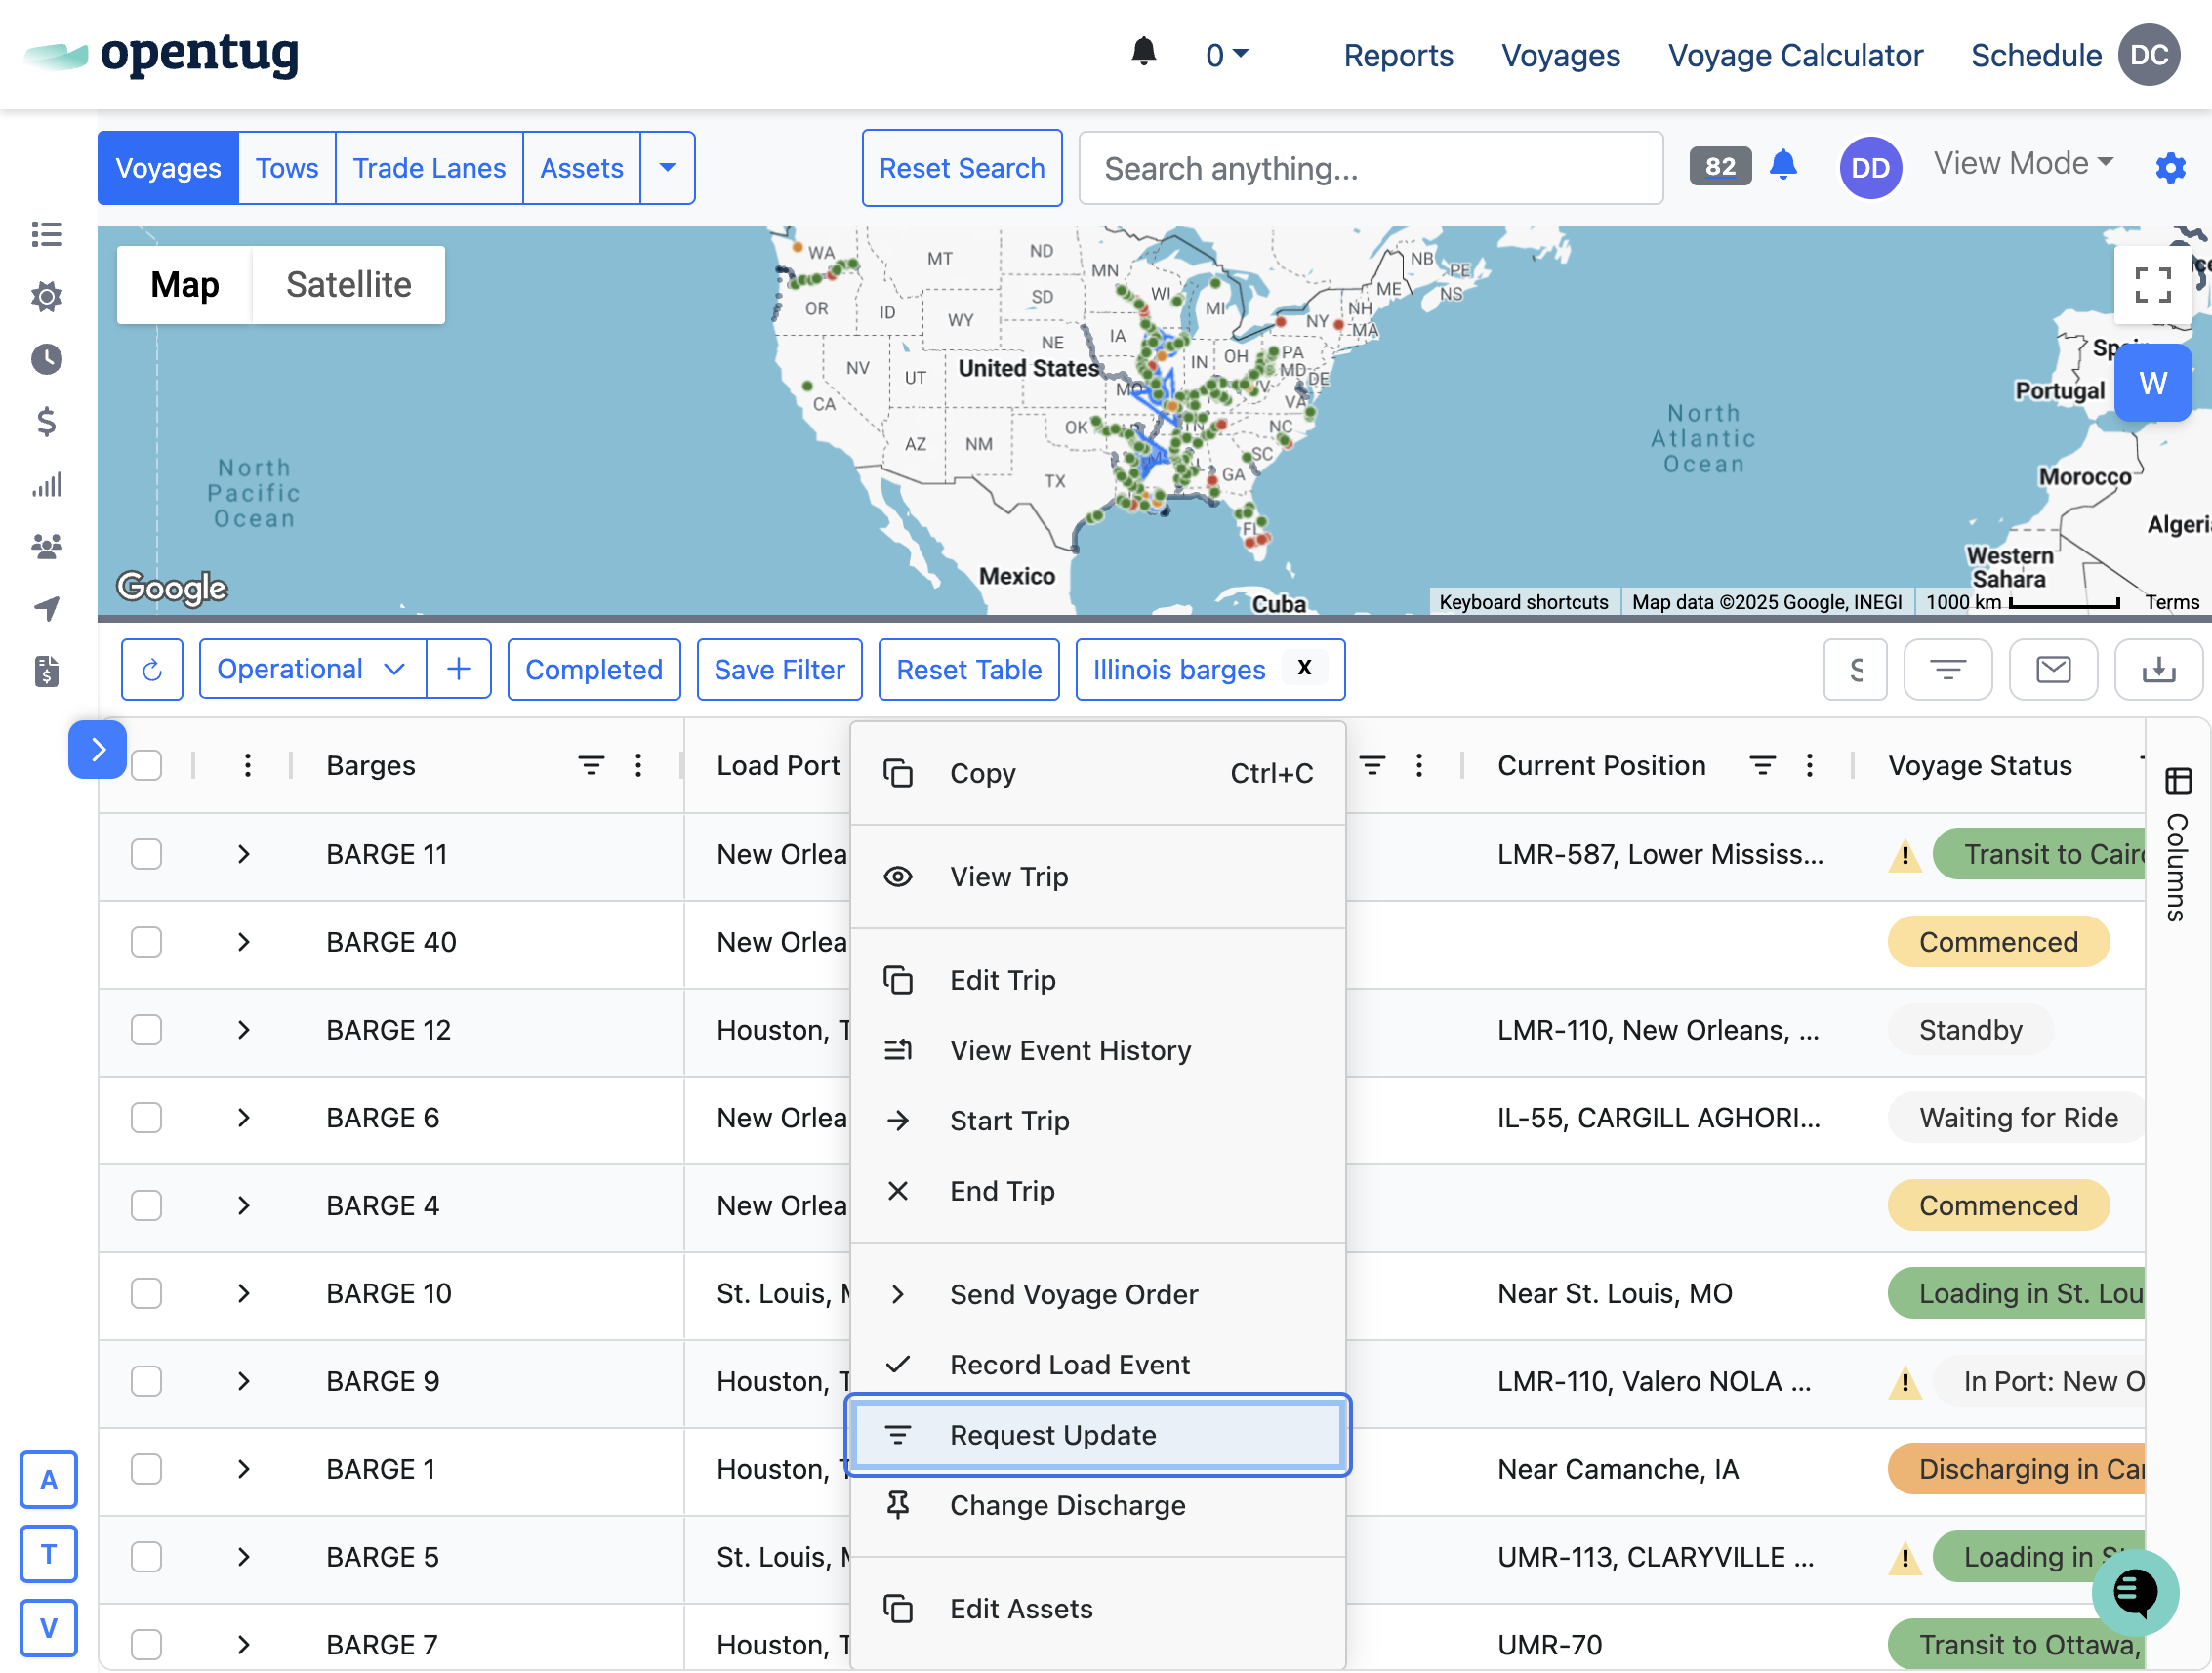
Task: Check the BARGE 11 row checkbox
Action: [146, 855]
